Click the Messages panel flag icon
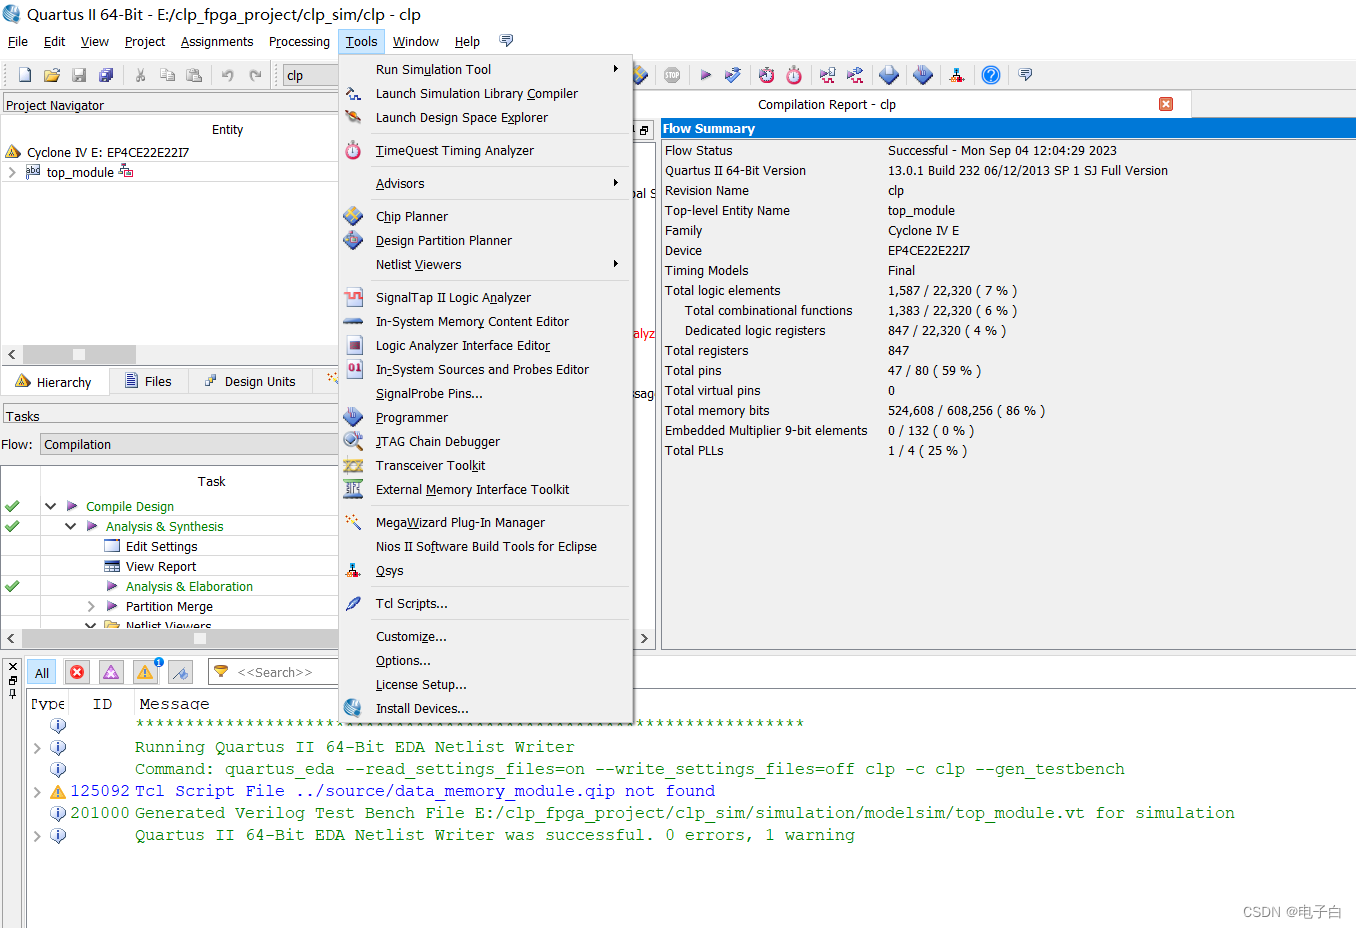Viewport: 1356px width, 928px height. (180, 672)
